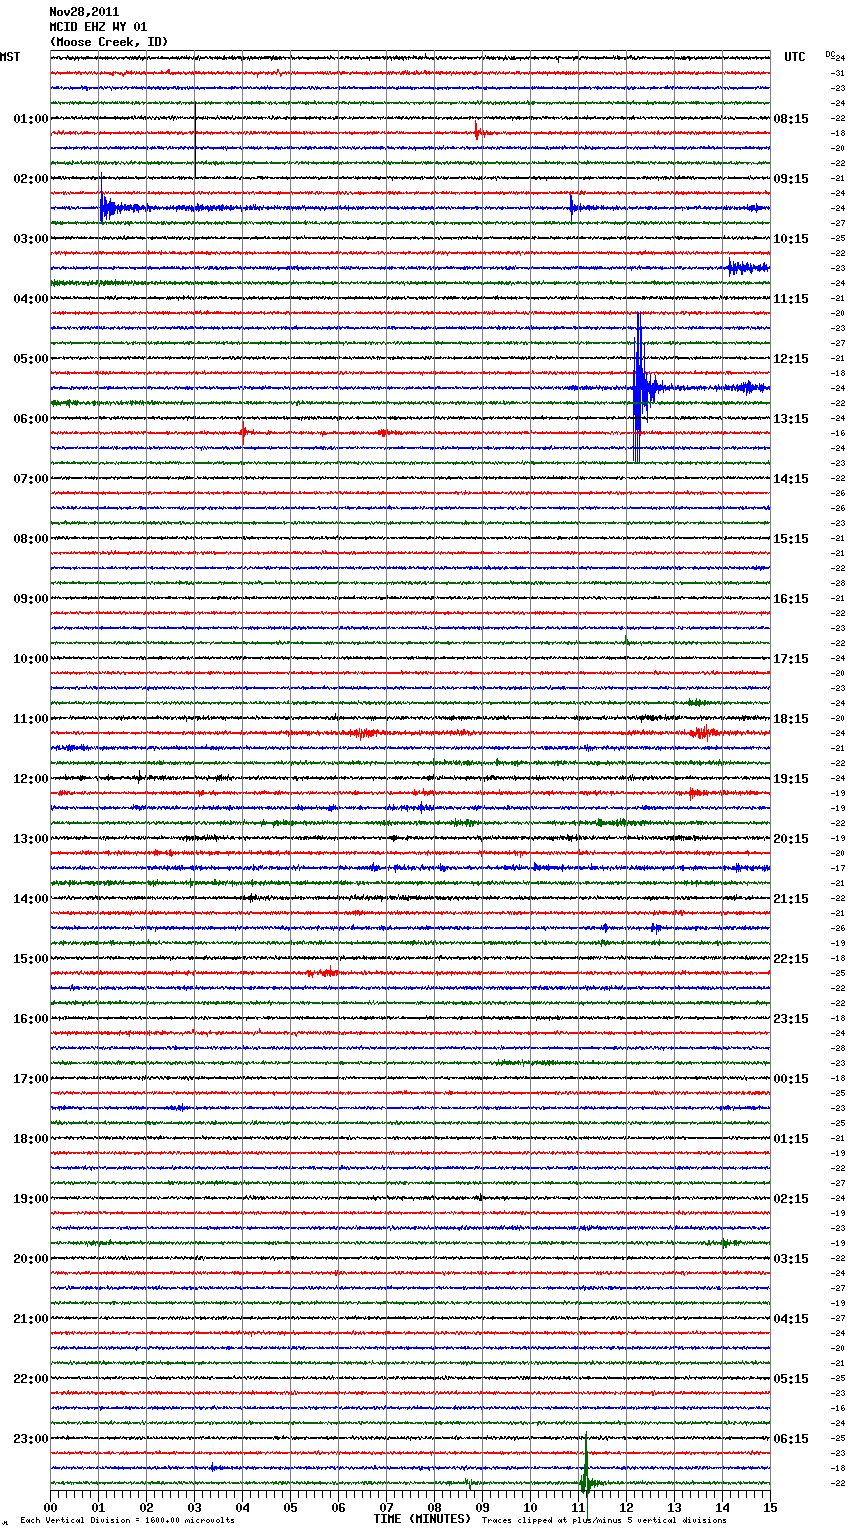
Task: Pick the 06:00 MST time label
Action: [30, 419]
